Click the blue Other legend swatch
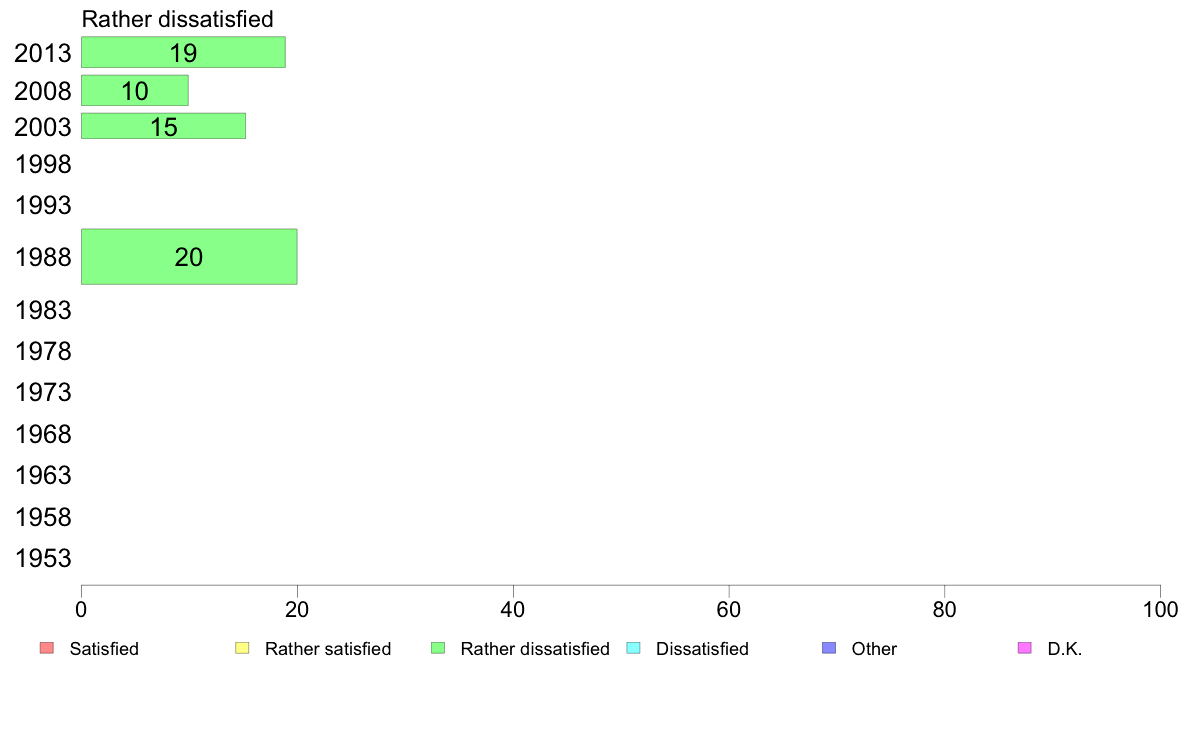1188x736 pixels. tap(829, 648)
